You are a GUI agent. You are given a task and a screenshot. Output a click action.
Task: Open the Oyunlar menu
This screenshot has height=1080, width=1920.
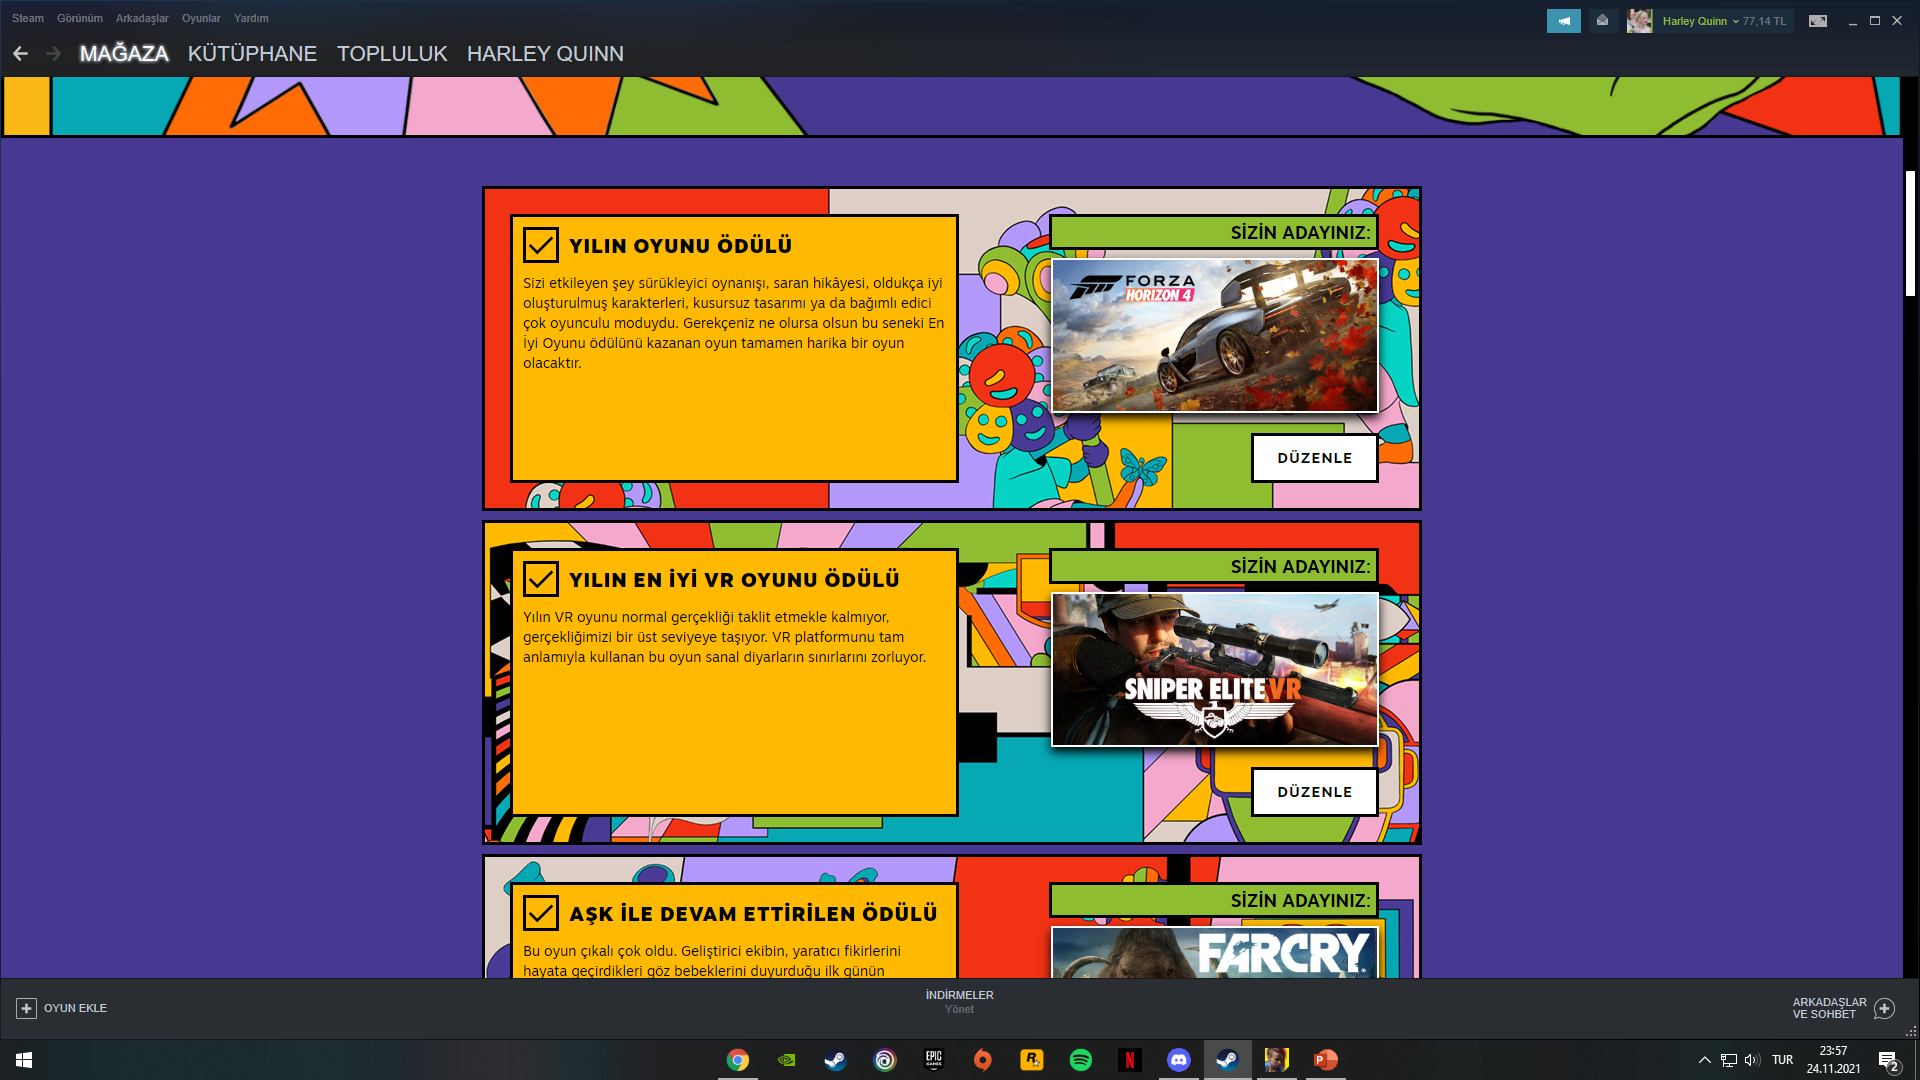pyautogui.click(x=201, y=18)
